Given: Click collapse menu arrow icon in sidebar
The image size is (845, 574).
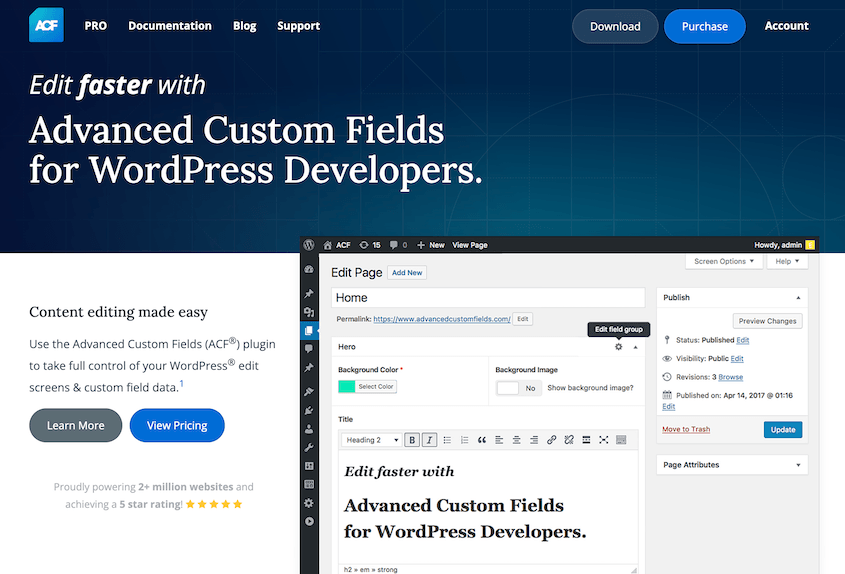Looking at the screenshot, I should pyautogui.click(x=309, y=521).
